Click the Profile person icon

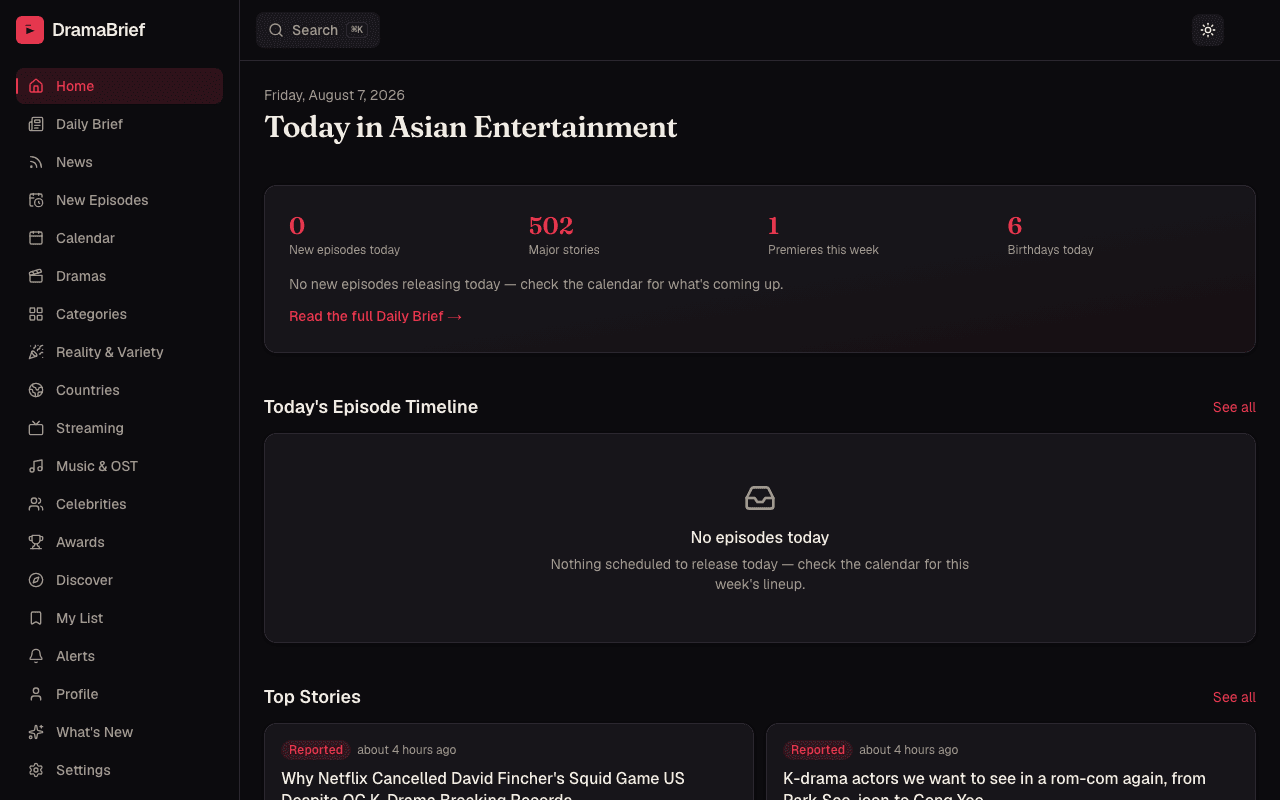pyautogui.click(x=36, y=694)
